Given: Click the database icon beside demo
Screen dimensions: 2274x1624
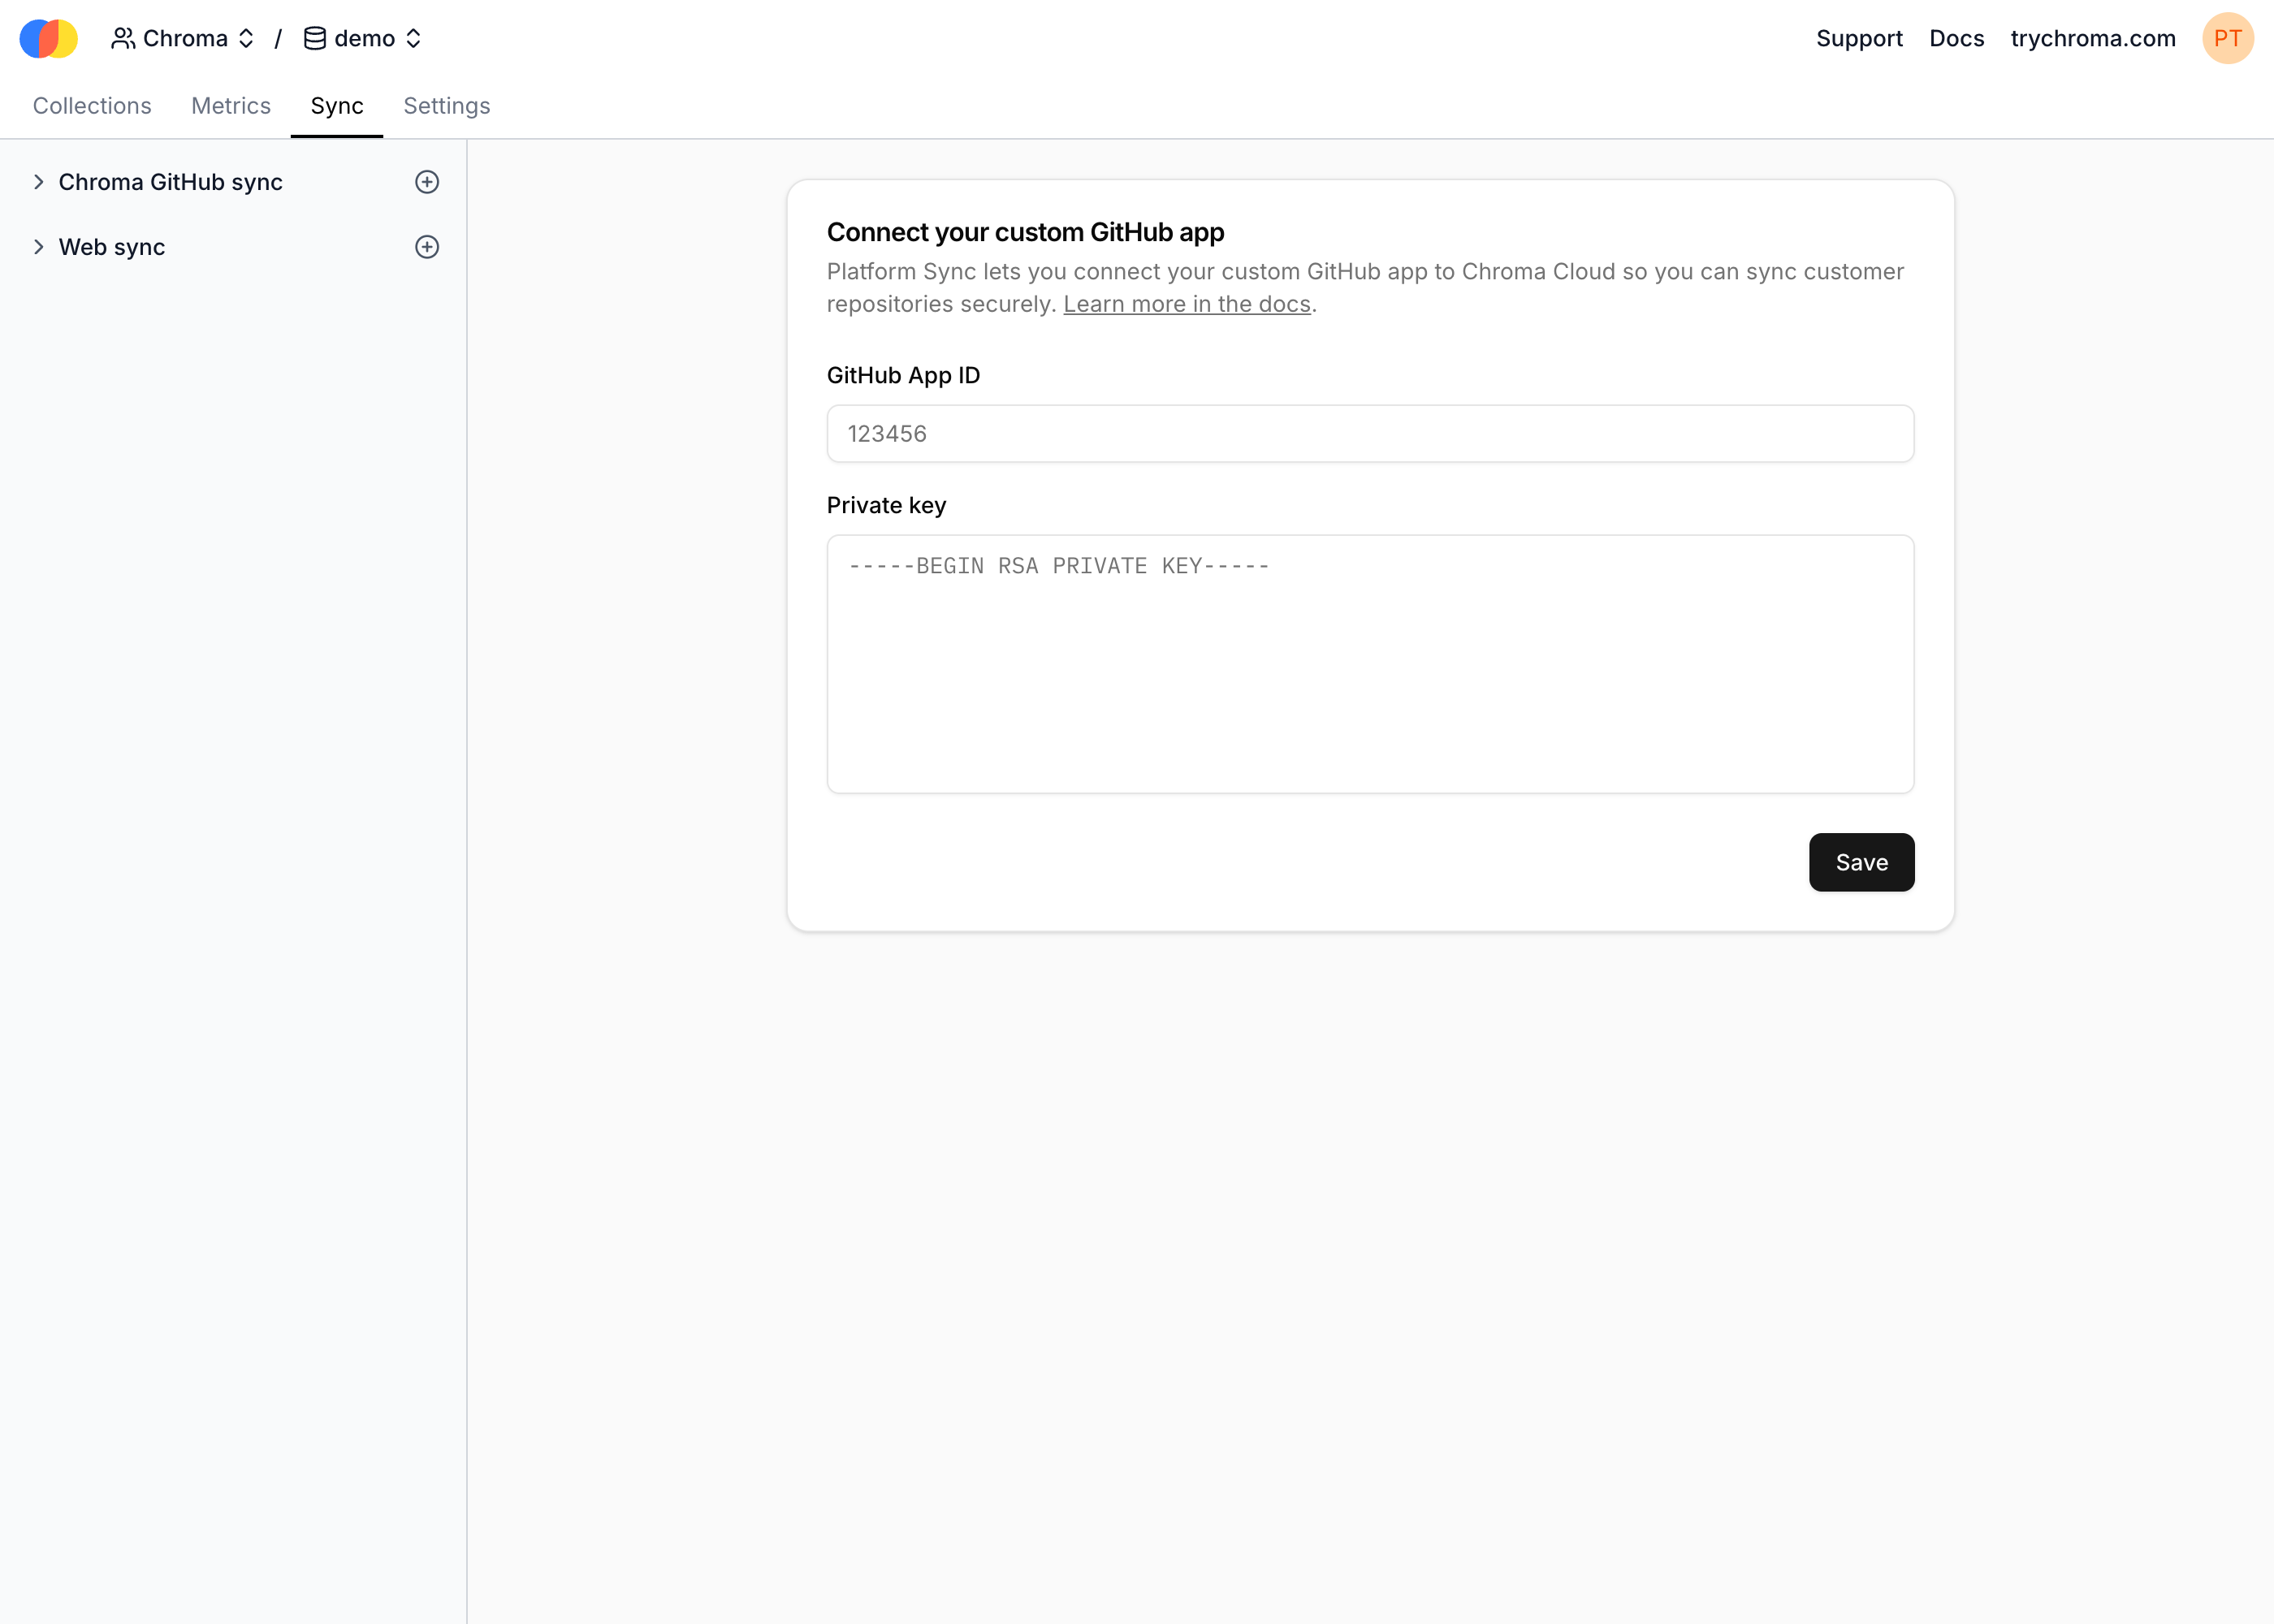Looking at the screenshot, I should [314, 38].
